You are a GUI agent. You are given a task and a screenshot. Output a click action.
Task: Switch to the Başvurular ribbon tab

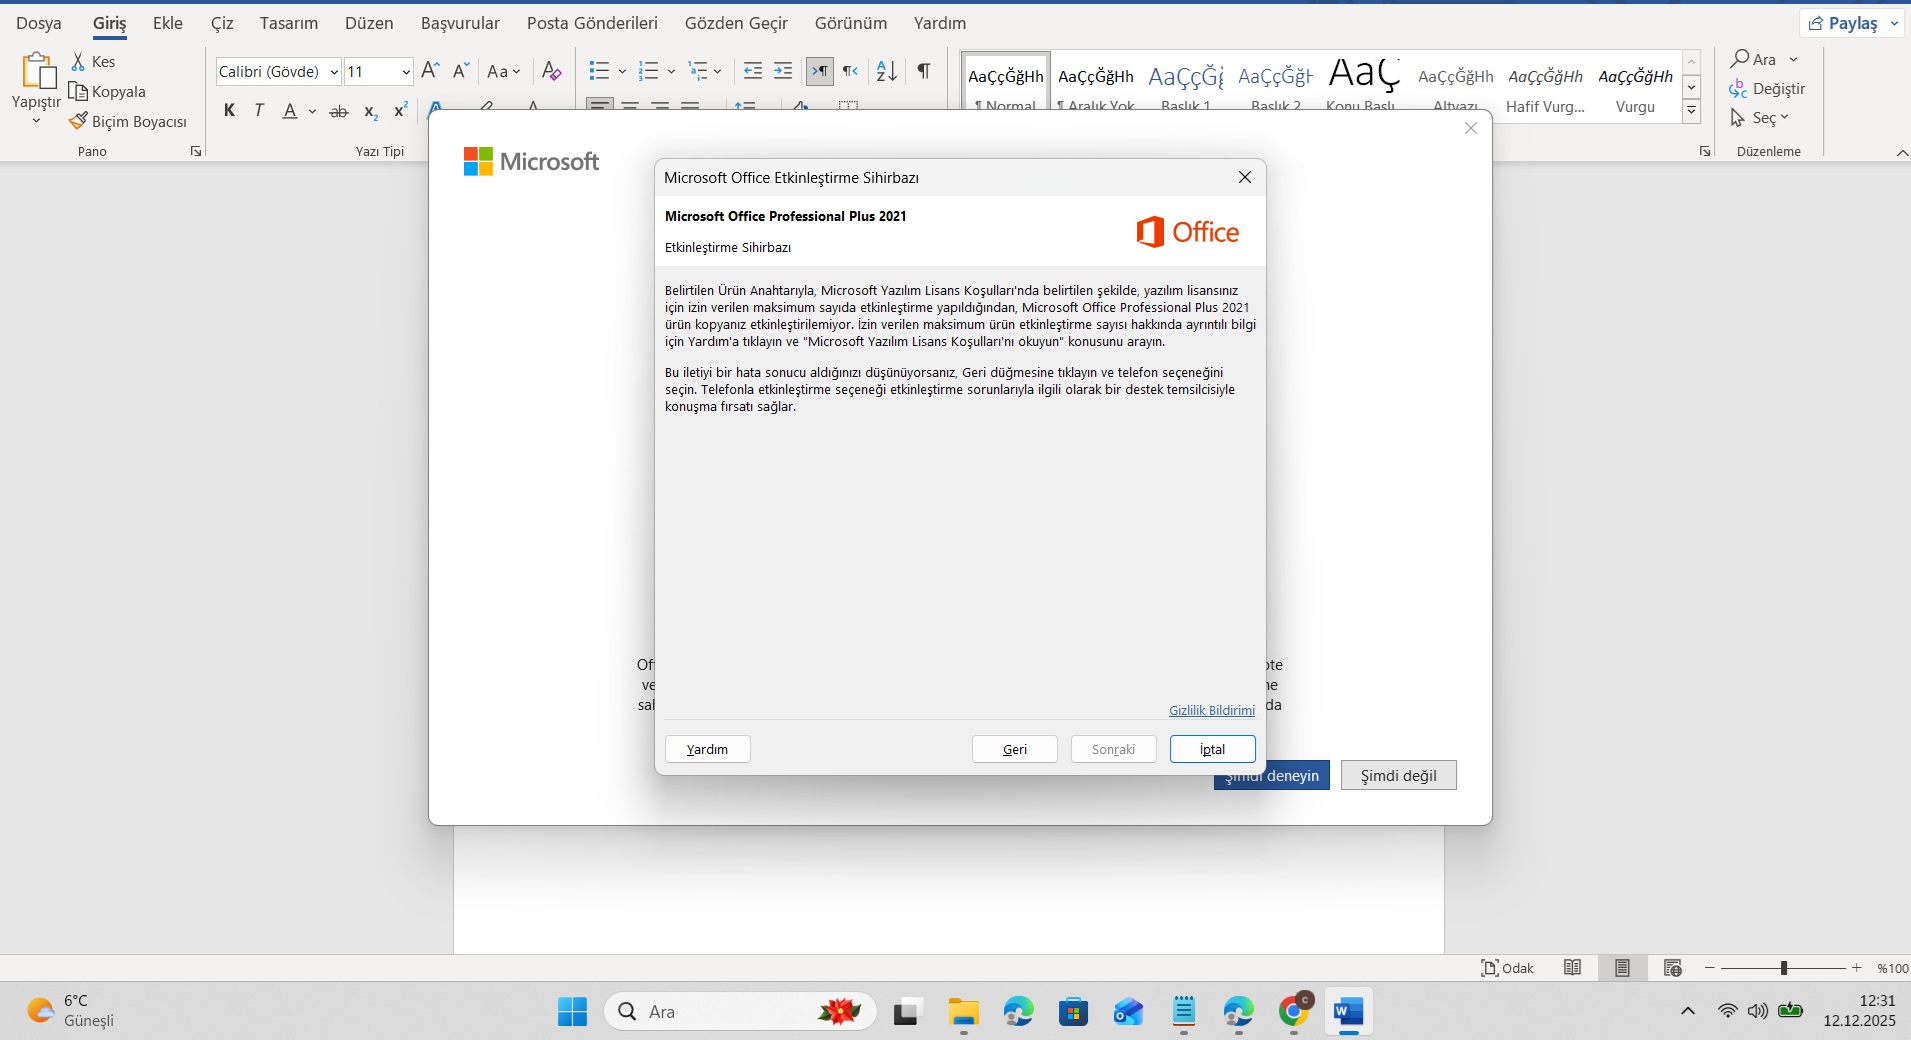coord(460,23)
